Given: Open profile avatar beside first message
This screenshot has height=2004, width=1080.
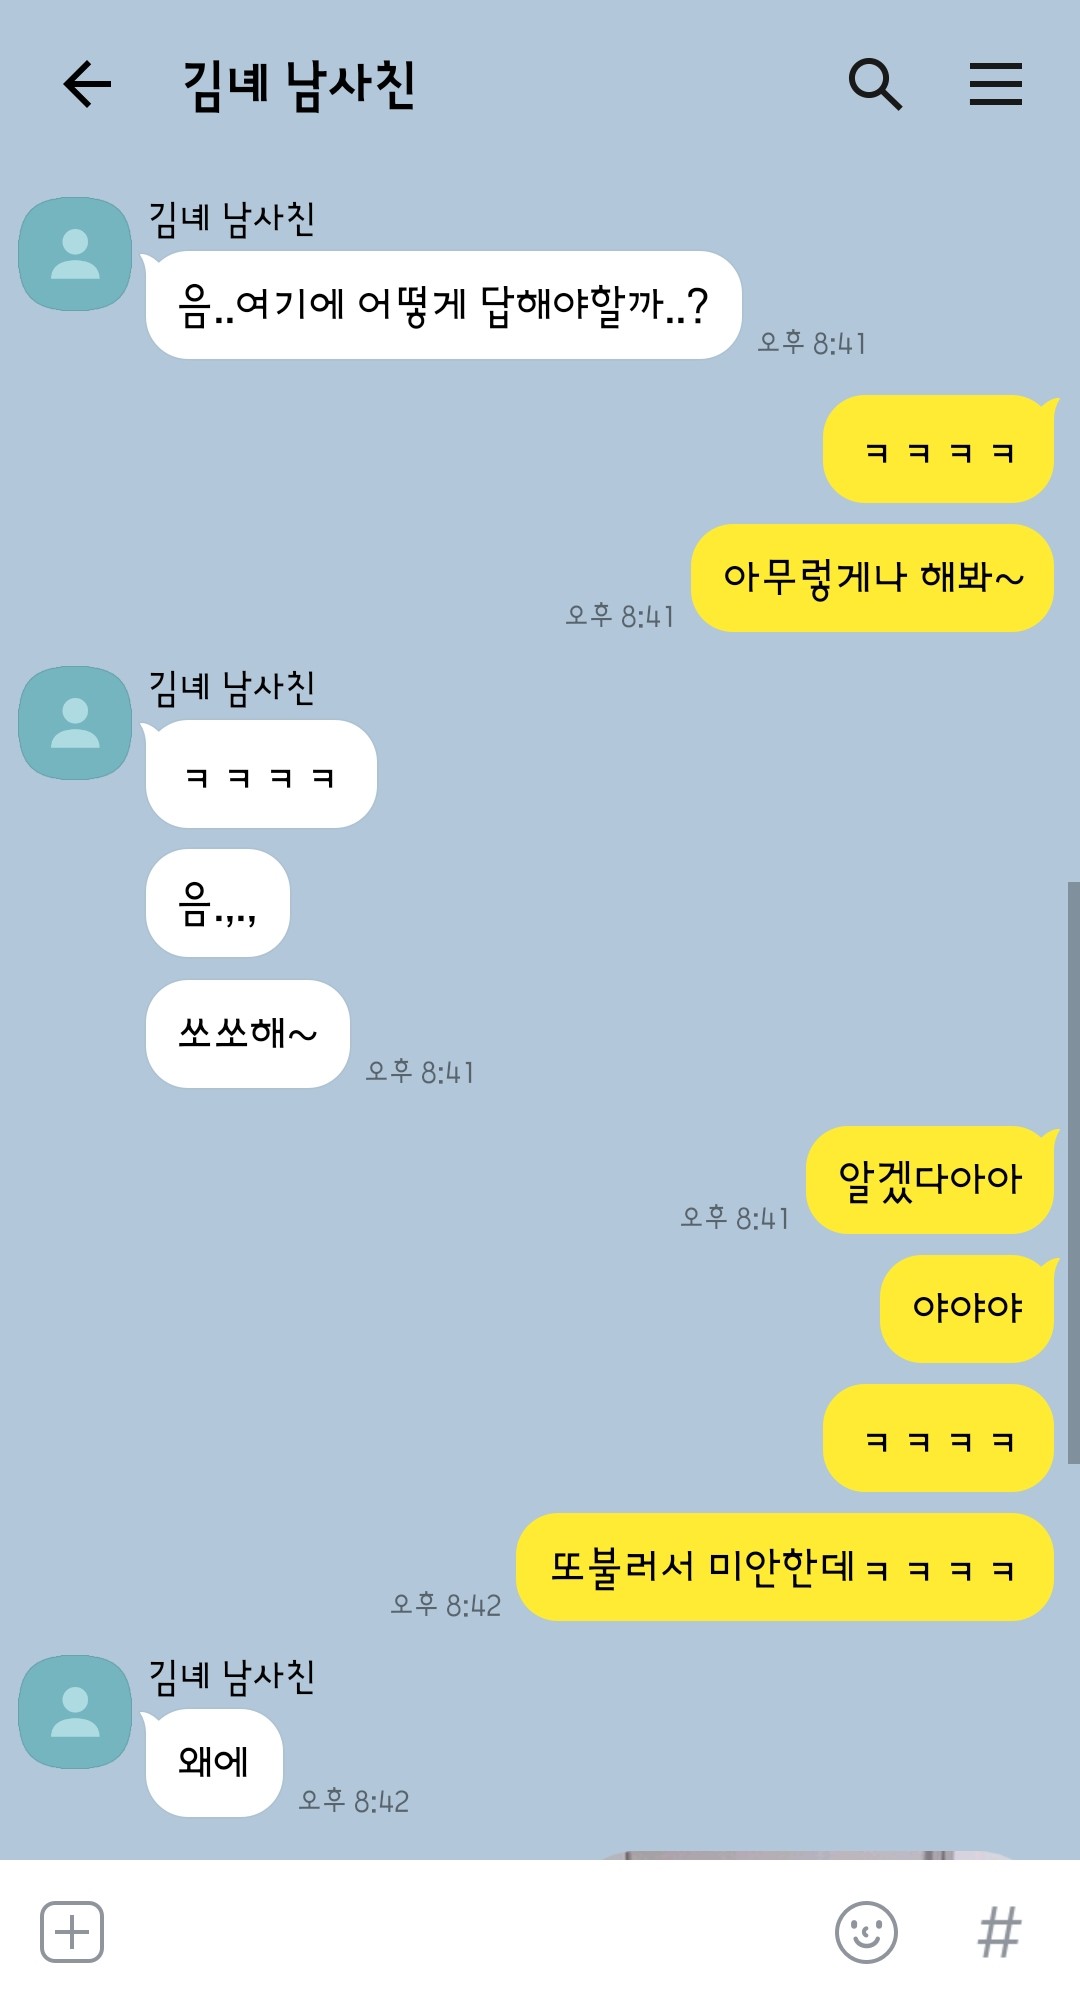Looking at the screenshot, I should pyautogui.click(x=76, y=254).
